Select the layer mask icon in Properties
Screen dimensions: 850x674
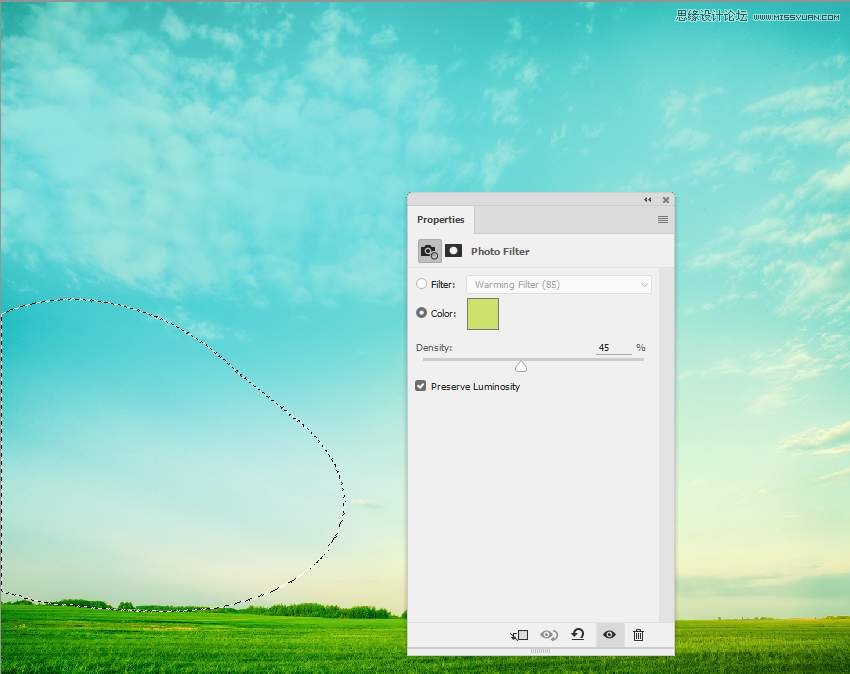(453, 251)
